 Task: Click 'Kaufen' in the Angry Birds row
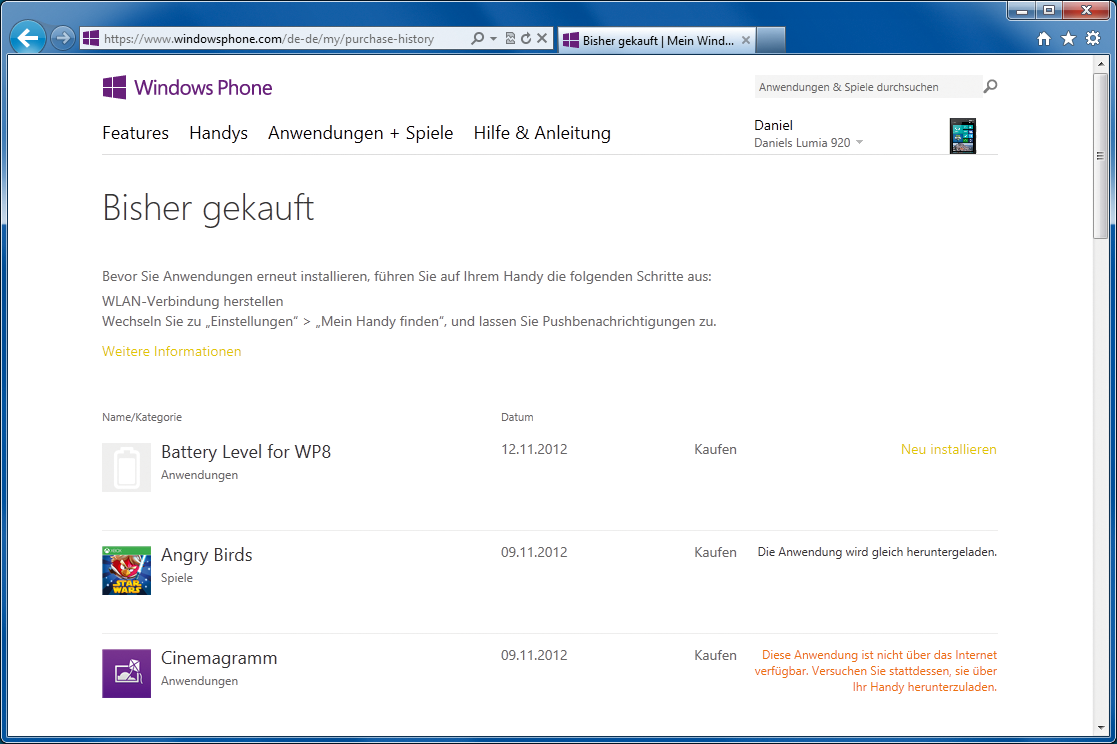point(715,552)
